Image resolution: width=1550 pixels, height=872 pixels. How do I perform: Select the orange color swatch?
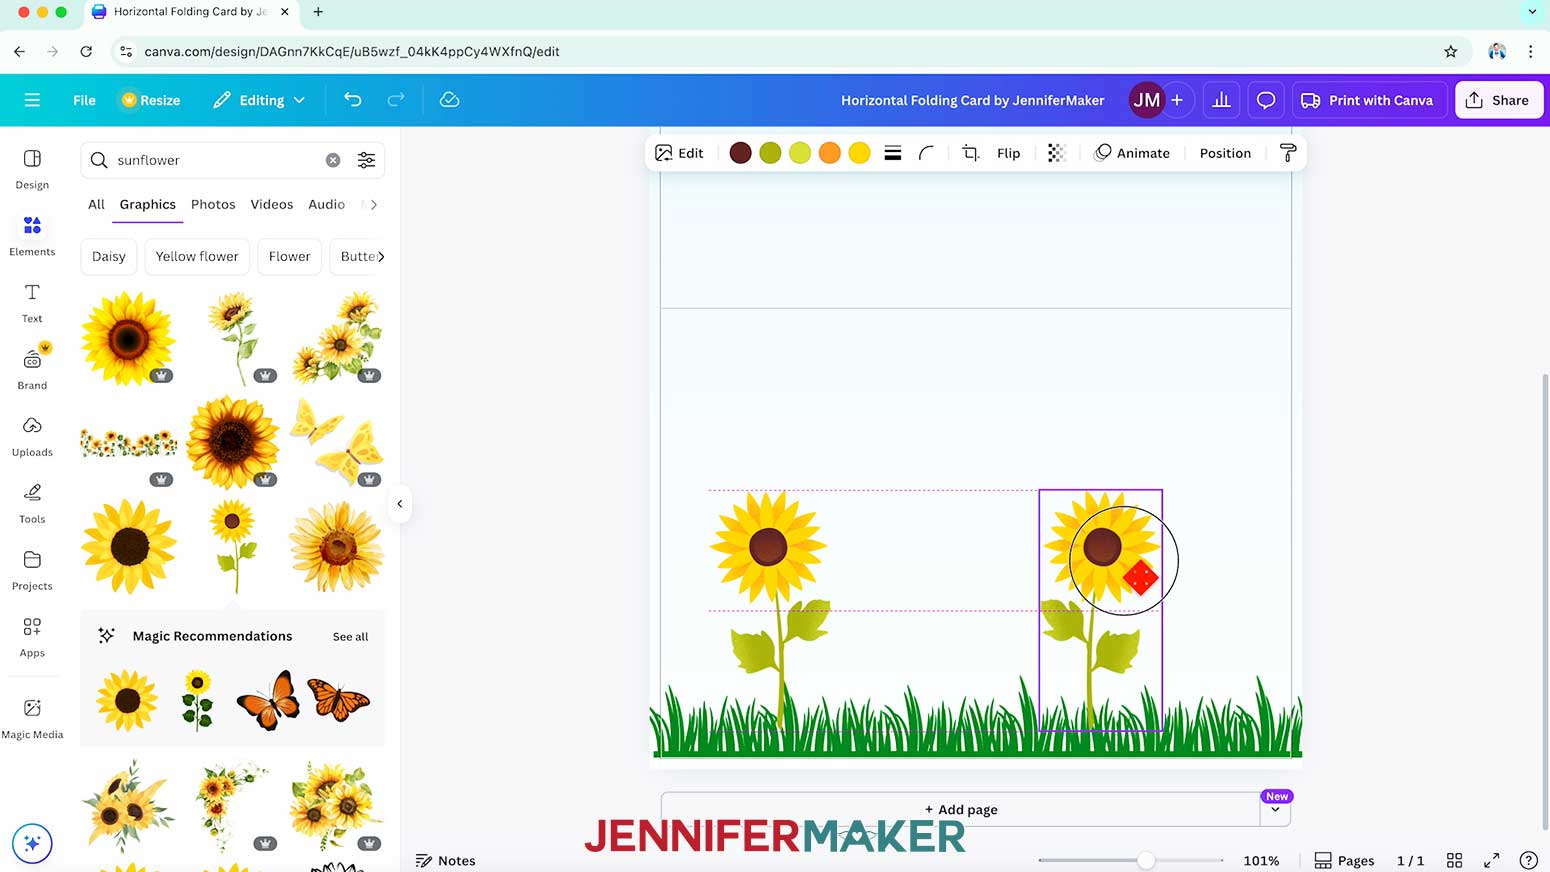pyautogui.click(x=829, y=153)
